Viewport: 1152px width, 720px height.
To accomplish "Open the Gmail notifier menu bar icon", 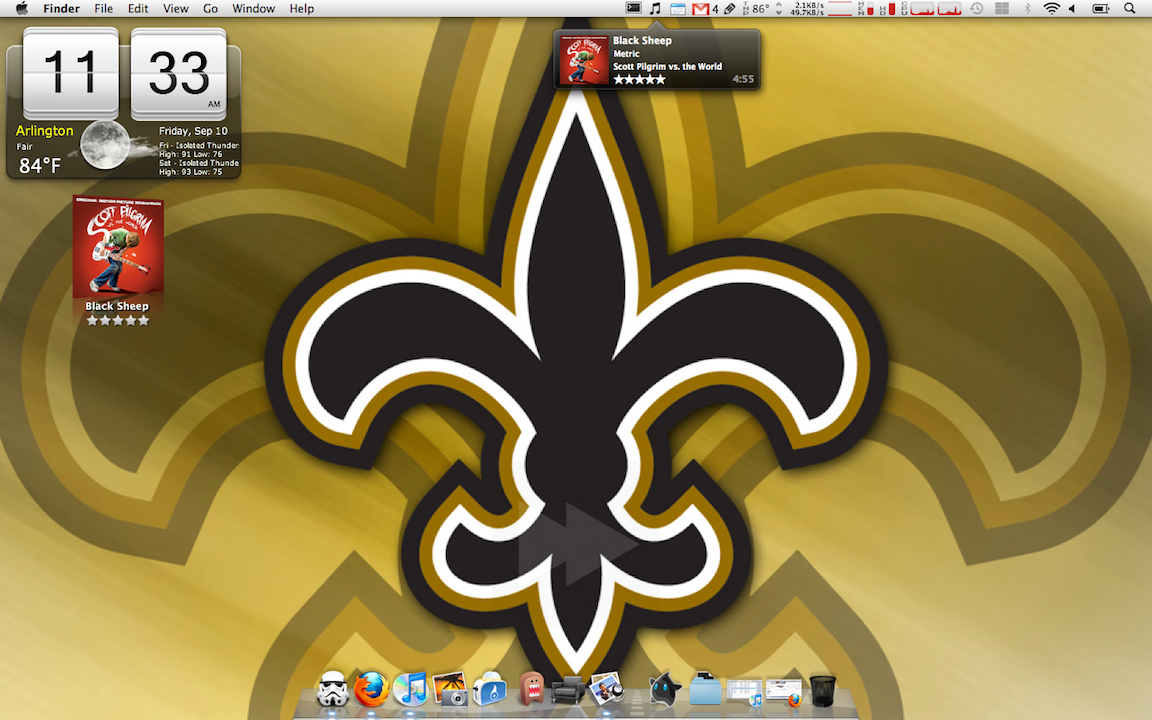I will click(x=700, y=9).
